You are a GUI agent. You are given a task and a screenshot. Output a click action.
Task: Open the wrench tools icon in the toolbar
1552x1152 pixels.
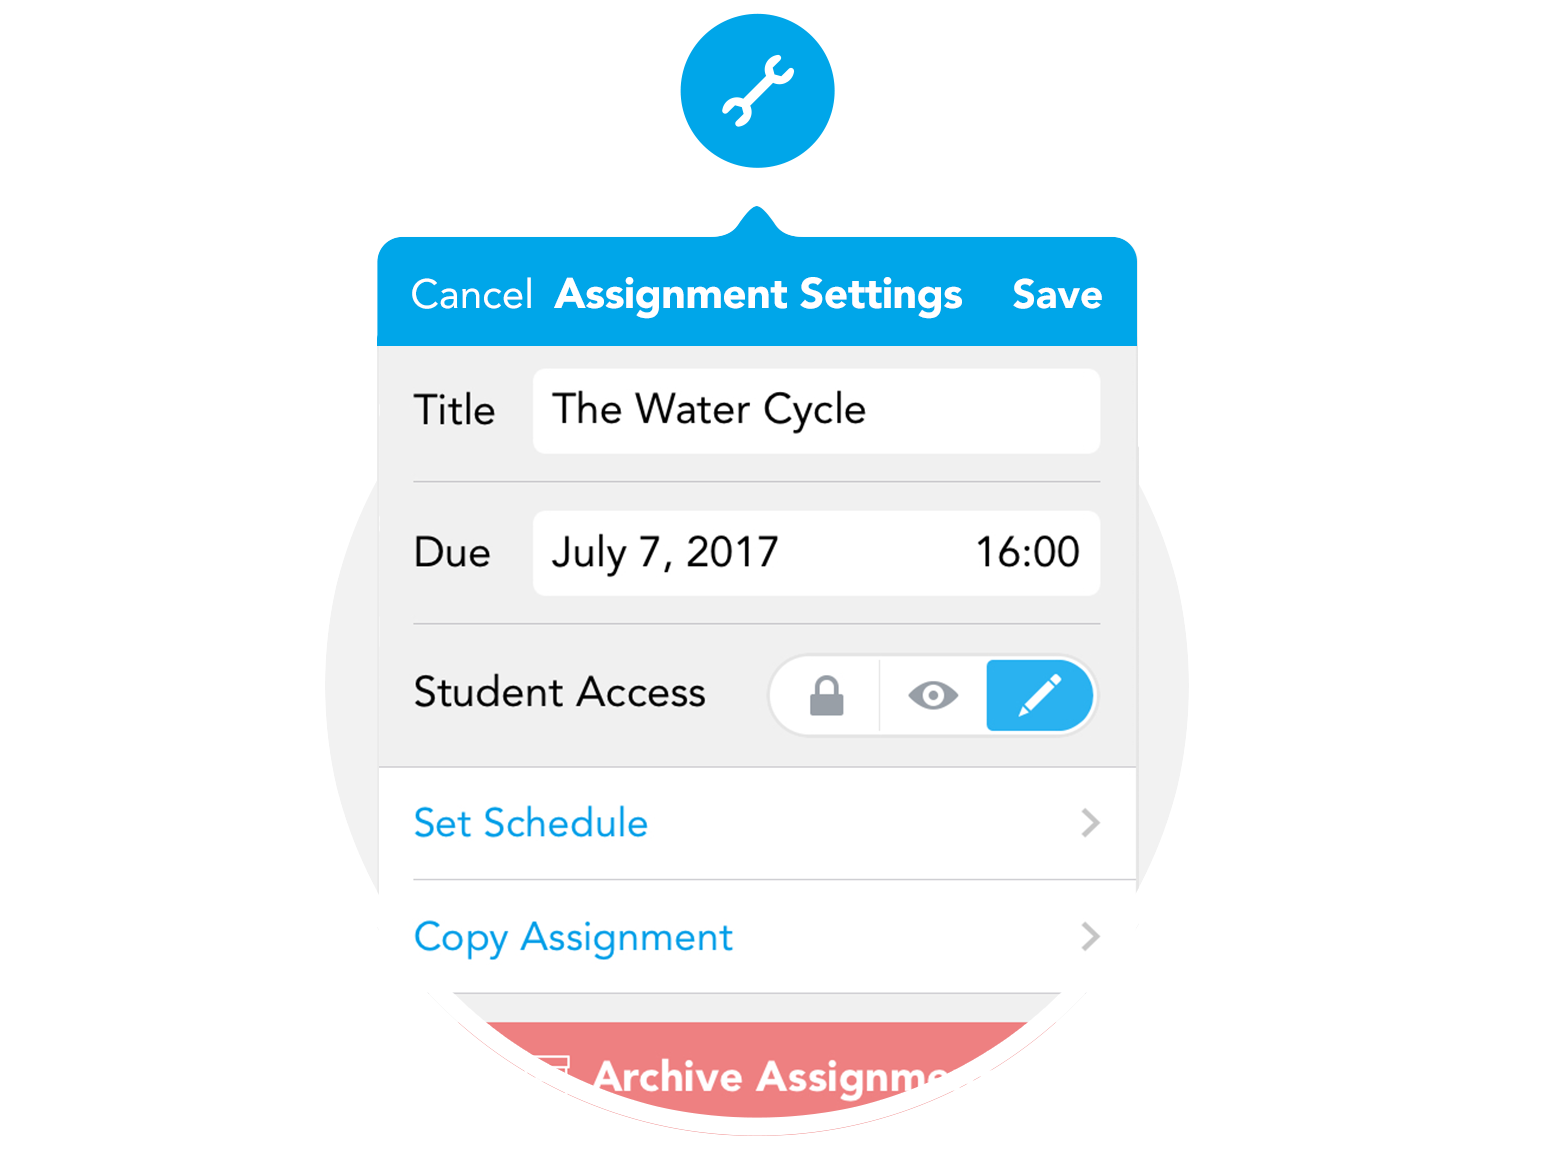click(757, 90)
